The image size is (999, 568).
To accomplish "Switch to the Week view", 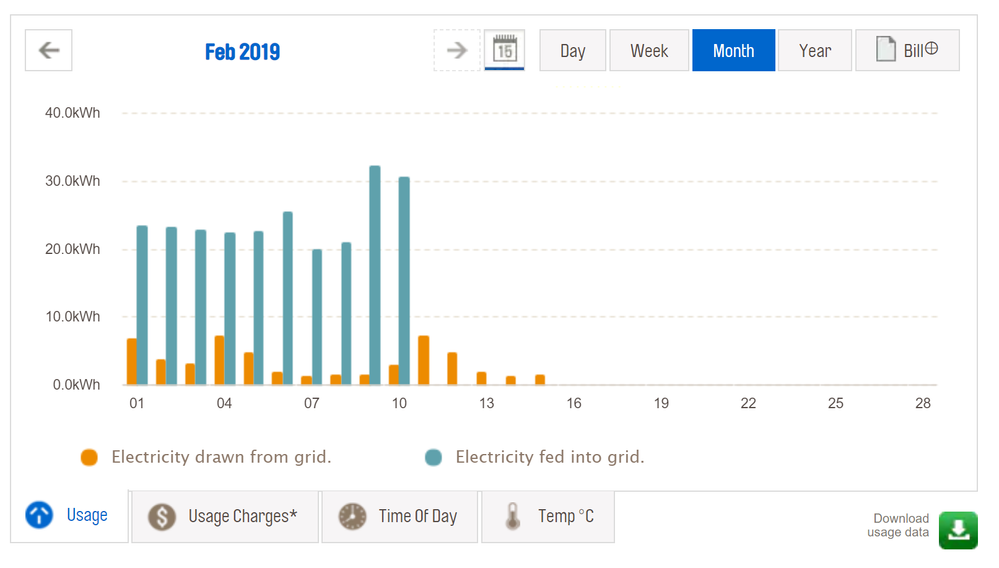I will (649, 51).
